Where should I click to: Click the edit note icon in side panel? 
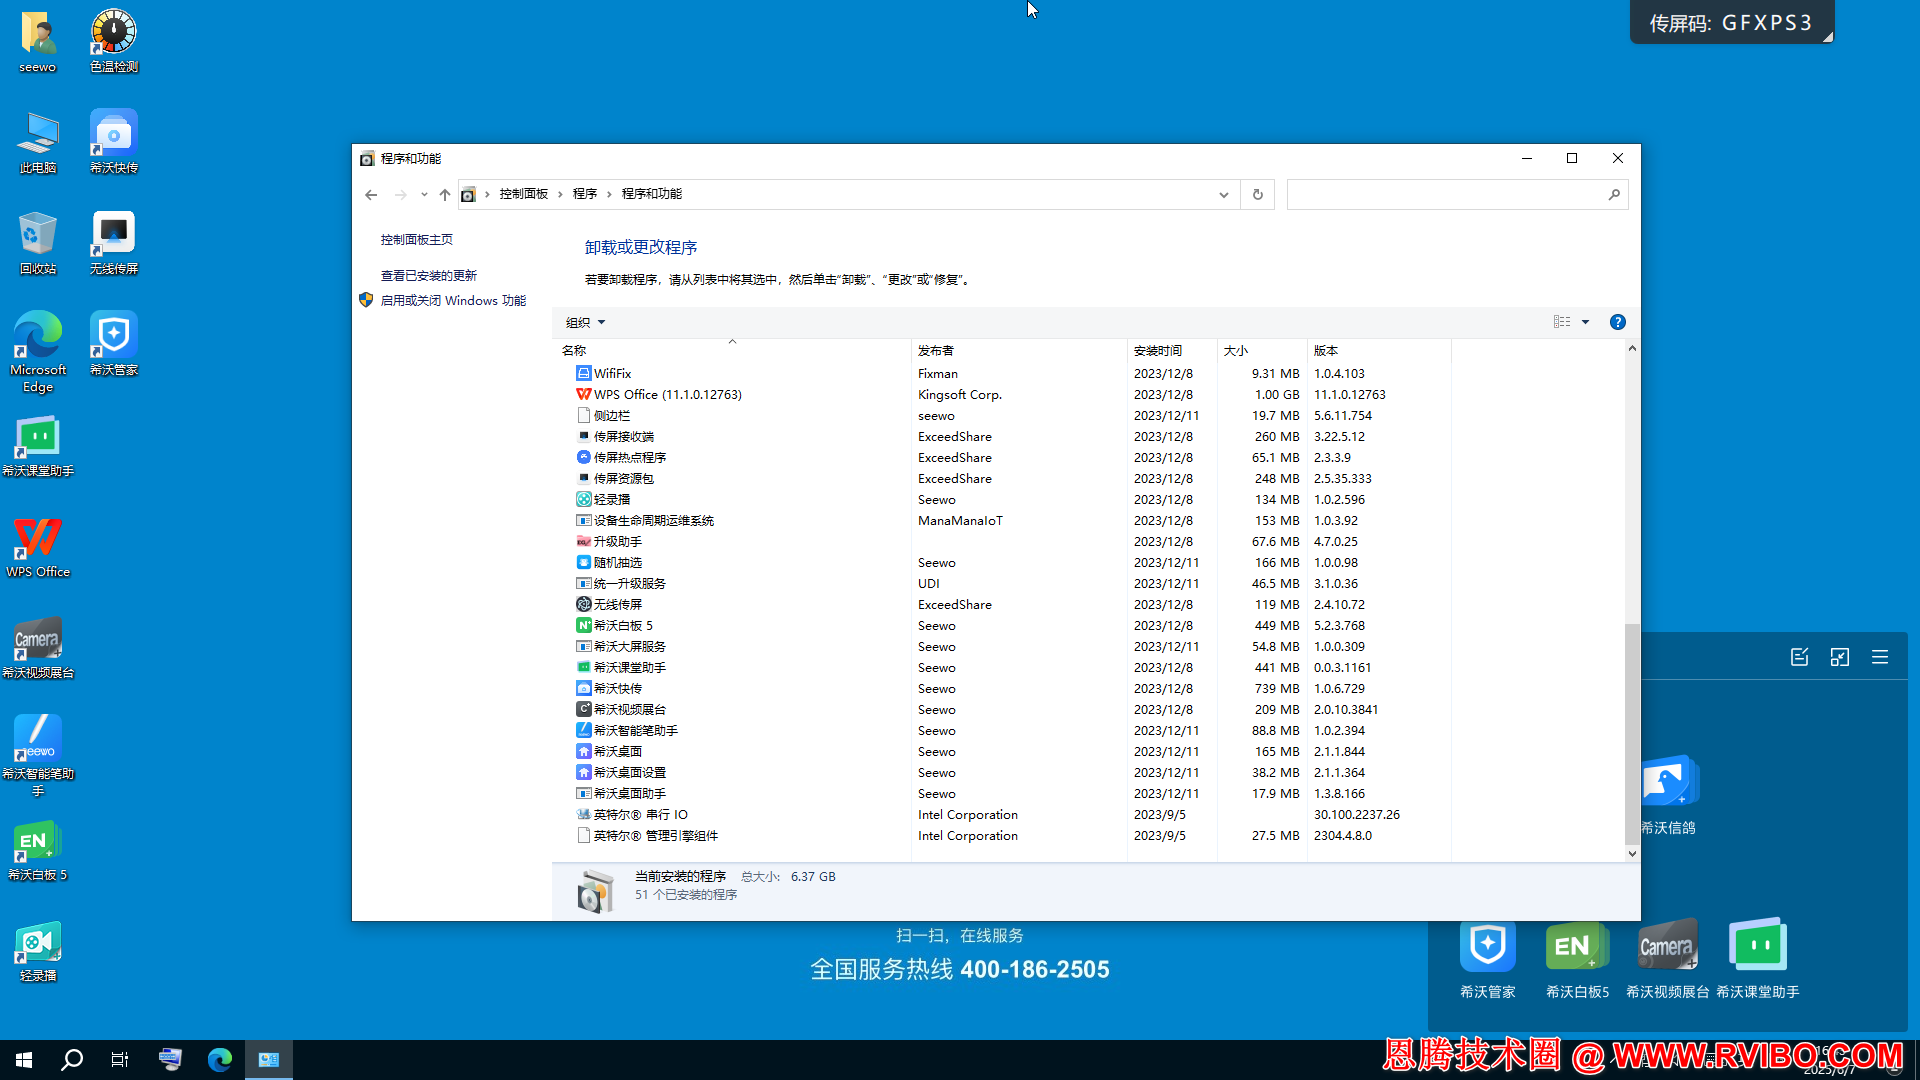tap(1799, 657)
